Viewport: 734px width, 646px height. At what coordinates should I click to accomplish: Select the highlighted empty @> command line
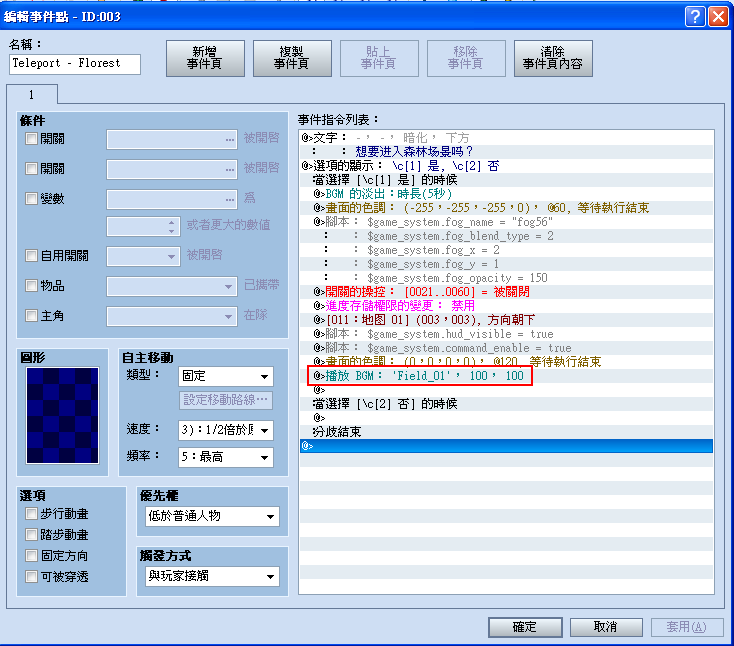506,446
